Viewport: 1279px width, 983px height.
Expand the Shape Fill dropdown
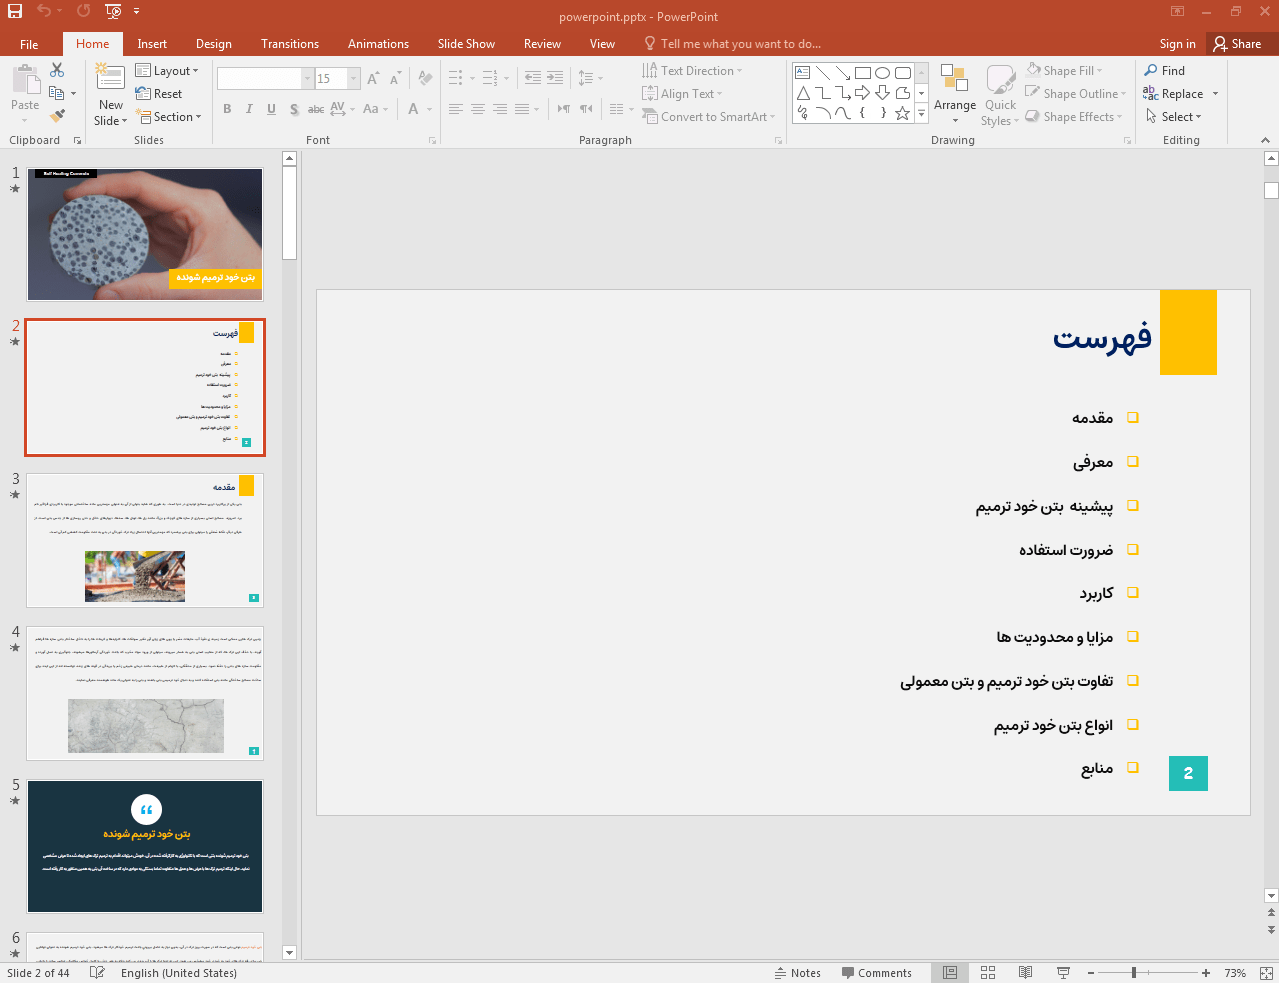tap(1099, 71)
